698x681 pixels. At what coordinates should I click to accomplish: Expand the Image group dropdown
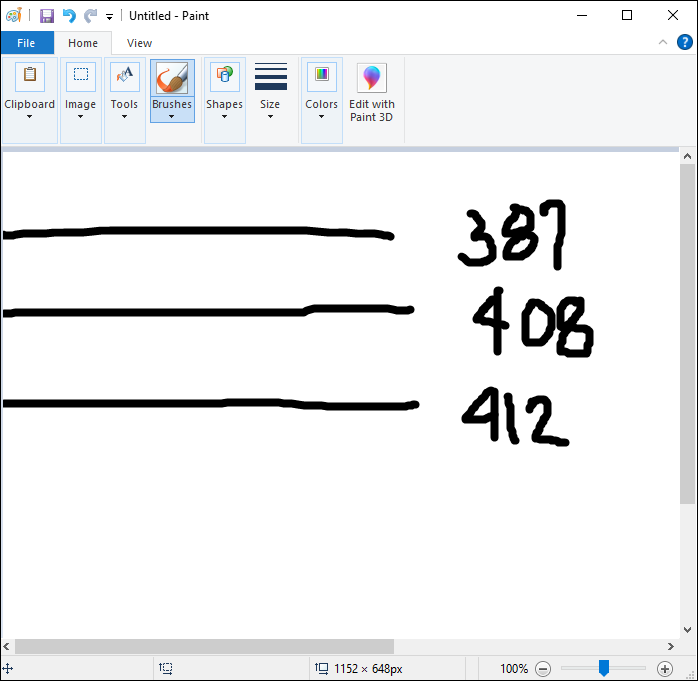(80, 117)
